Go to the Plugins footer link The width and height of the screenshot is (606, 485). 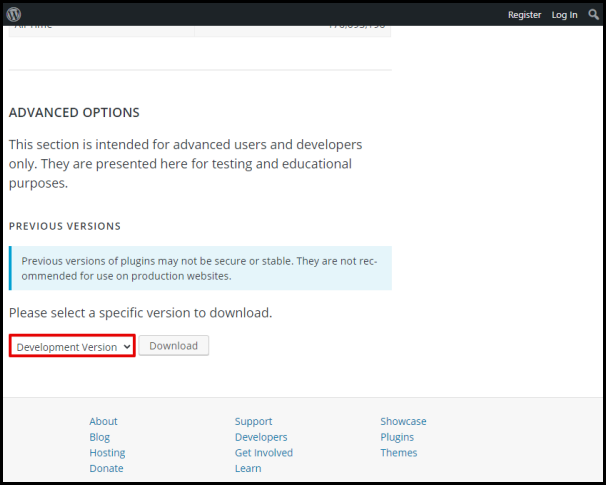(397, 437)
